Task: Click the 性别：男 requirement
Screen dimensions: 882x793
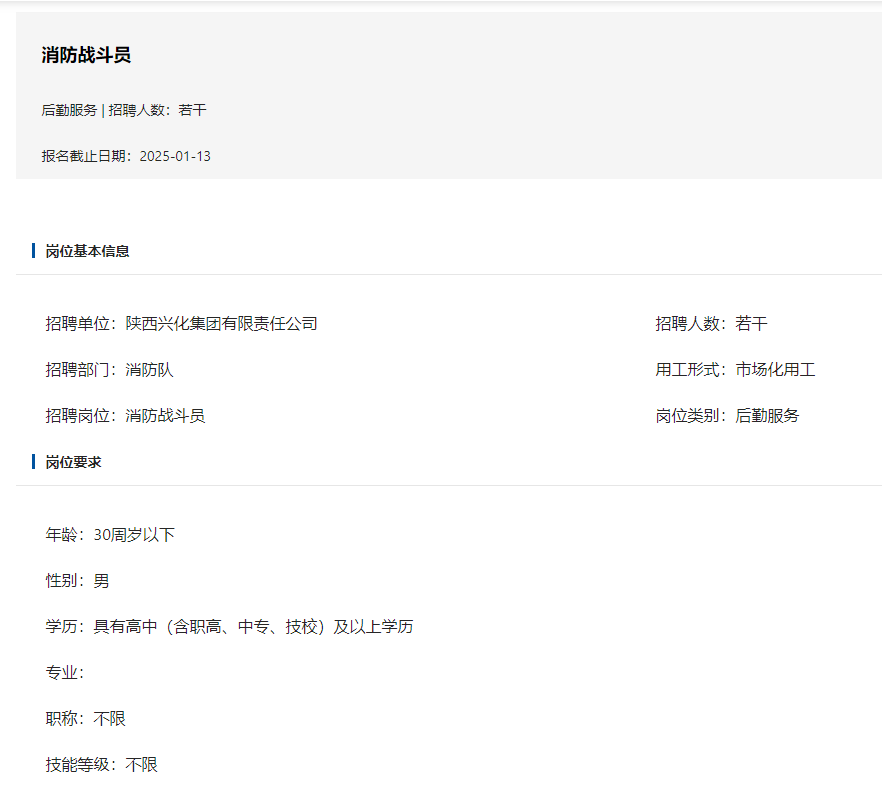Action: [77, 581]
